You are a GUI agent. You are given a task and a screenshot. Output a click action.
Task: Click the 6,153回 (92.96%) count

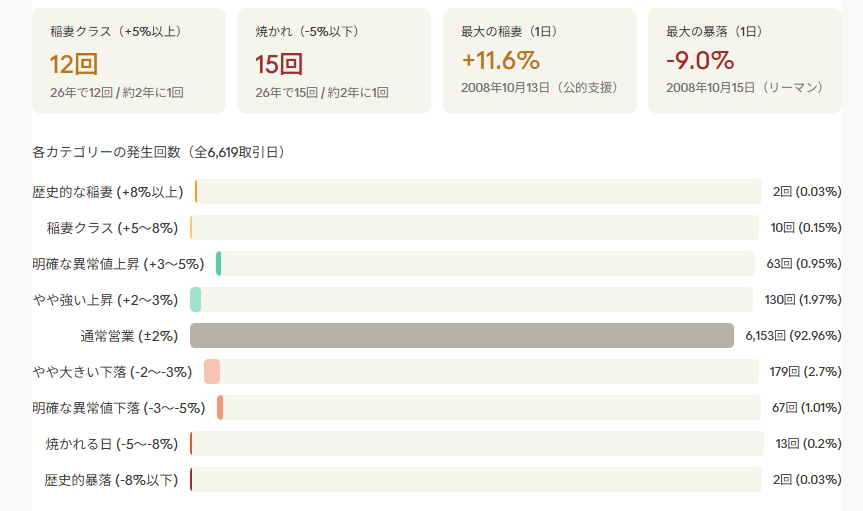tap(793, 336)
